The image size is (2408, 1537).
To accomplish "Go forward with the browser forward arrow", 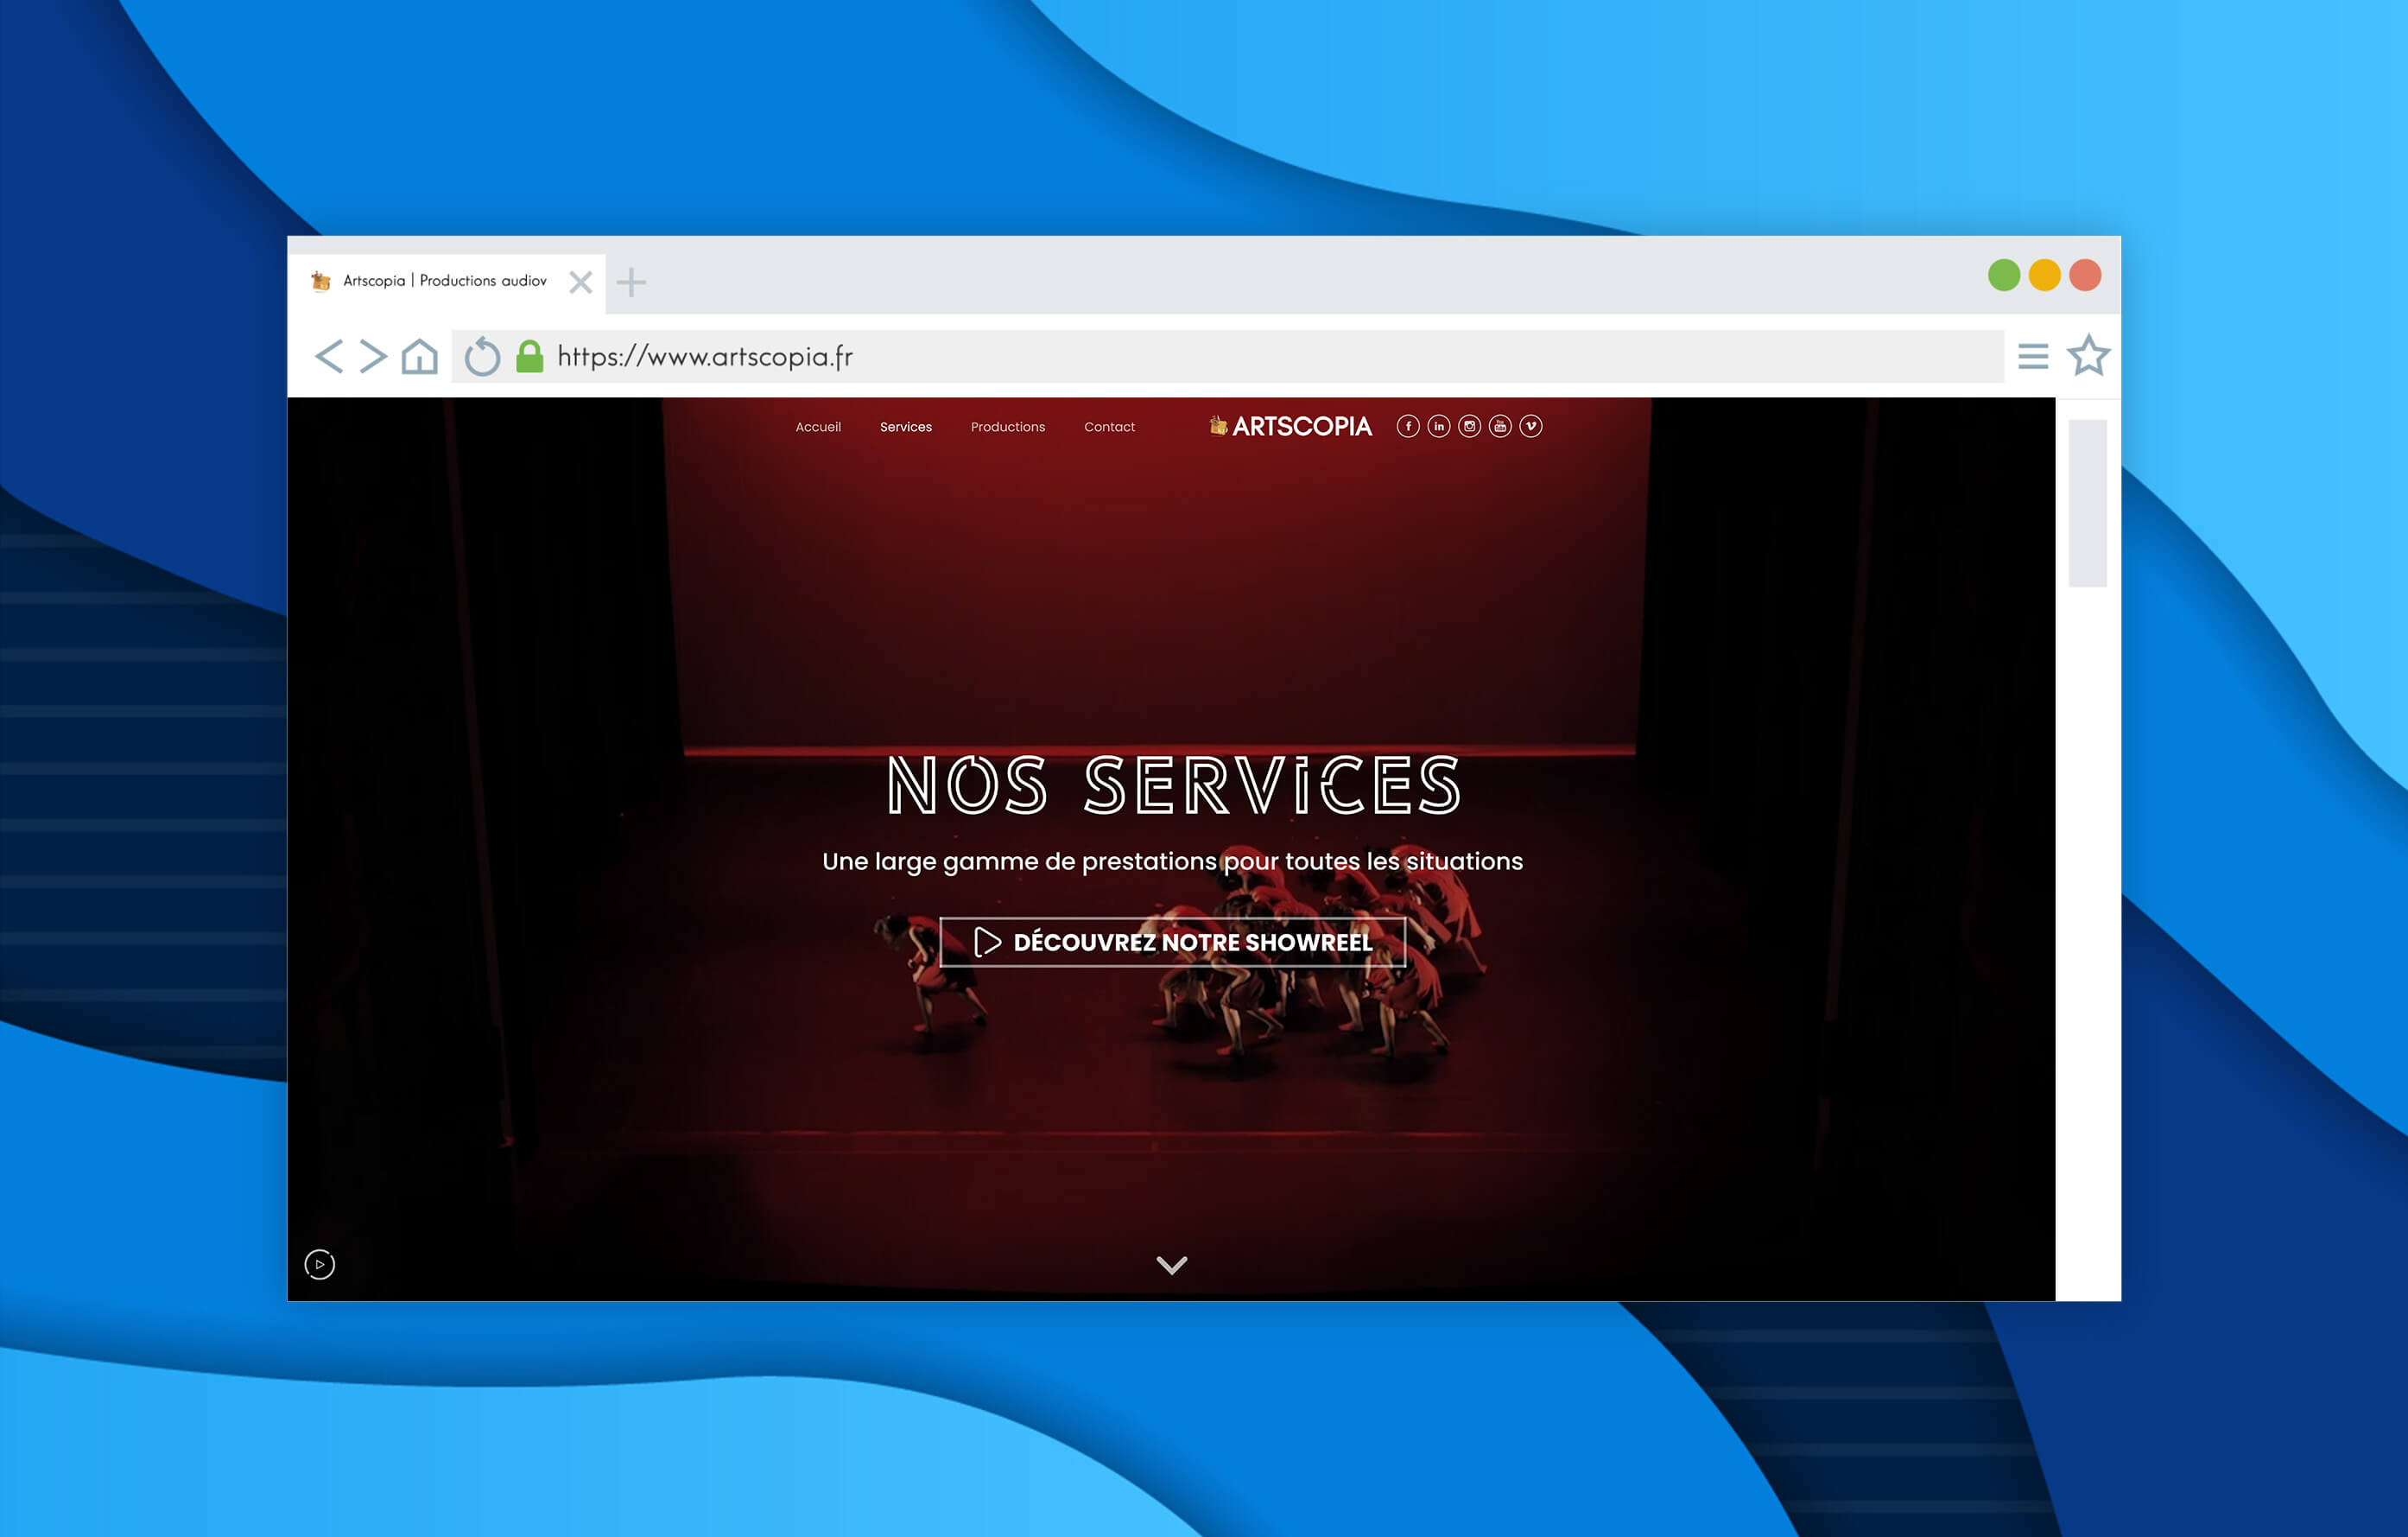I will point(373,356).
